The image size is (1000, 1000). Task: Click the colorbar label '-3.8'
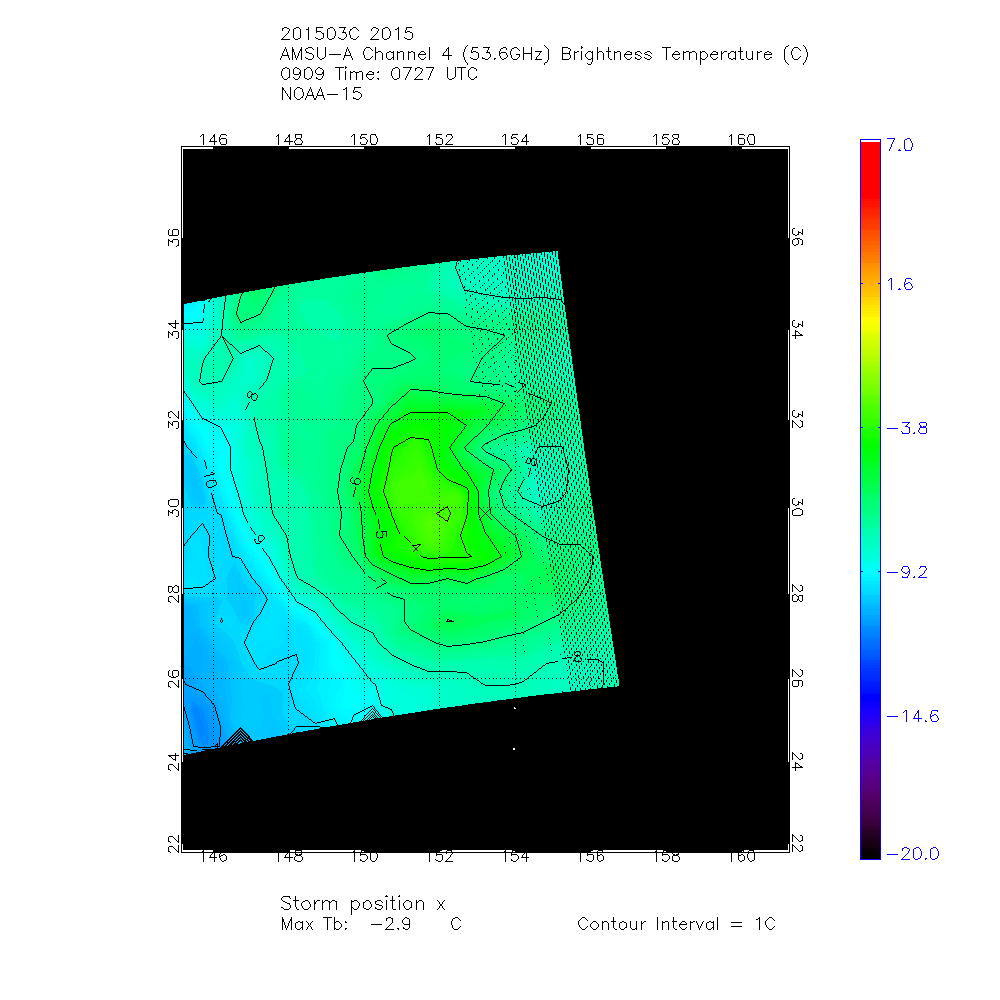click(x=908, y=429)
